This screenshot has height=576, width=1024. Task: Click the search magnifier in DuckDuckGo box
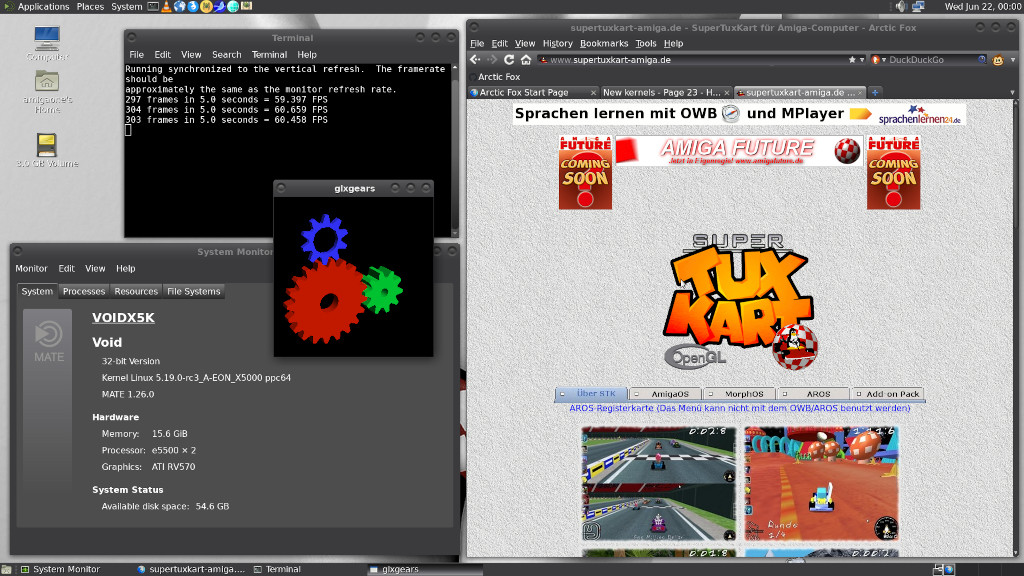coord(982,59)
